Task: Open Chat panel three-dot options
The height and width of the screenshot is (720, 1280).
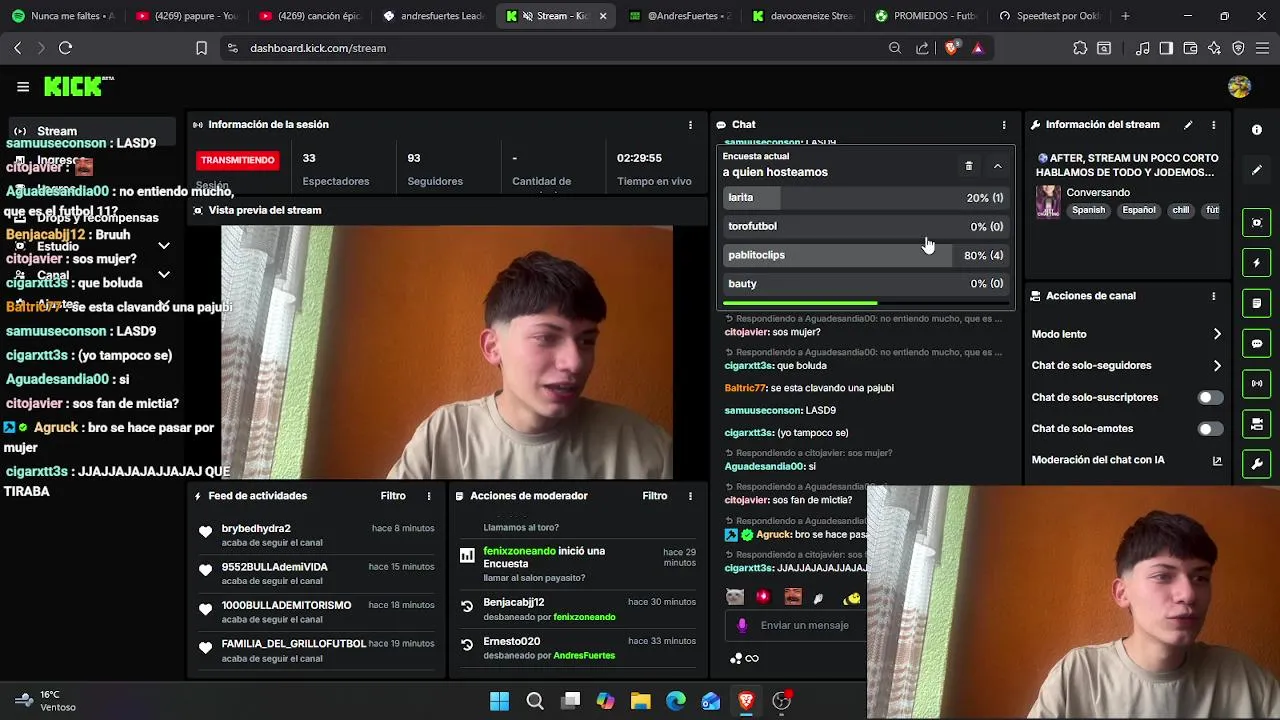Action: click(1004, 125)
